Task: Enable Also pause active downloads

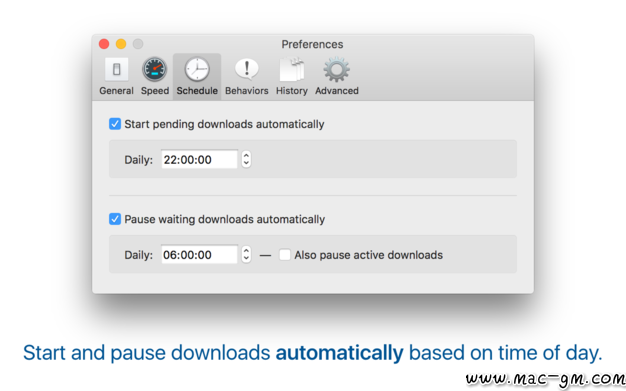Action: click(285, 255)
